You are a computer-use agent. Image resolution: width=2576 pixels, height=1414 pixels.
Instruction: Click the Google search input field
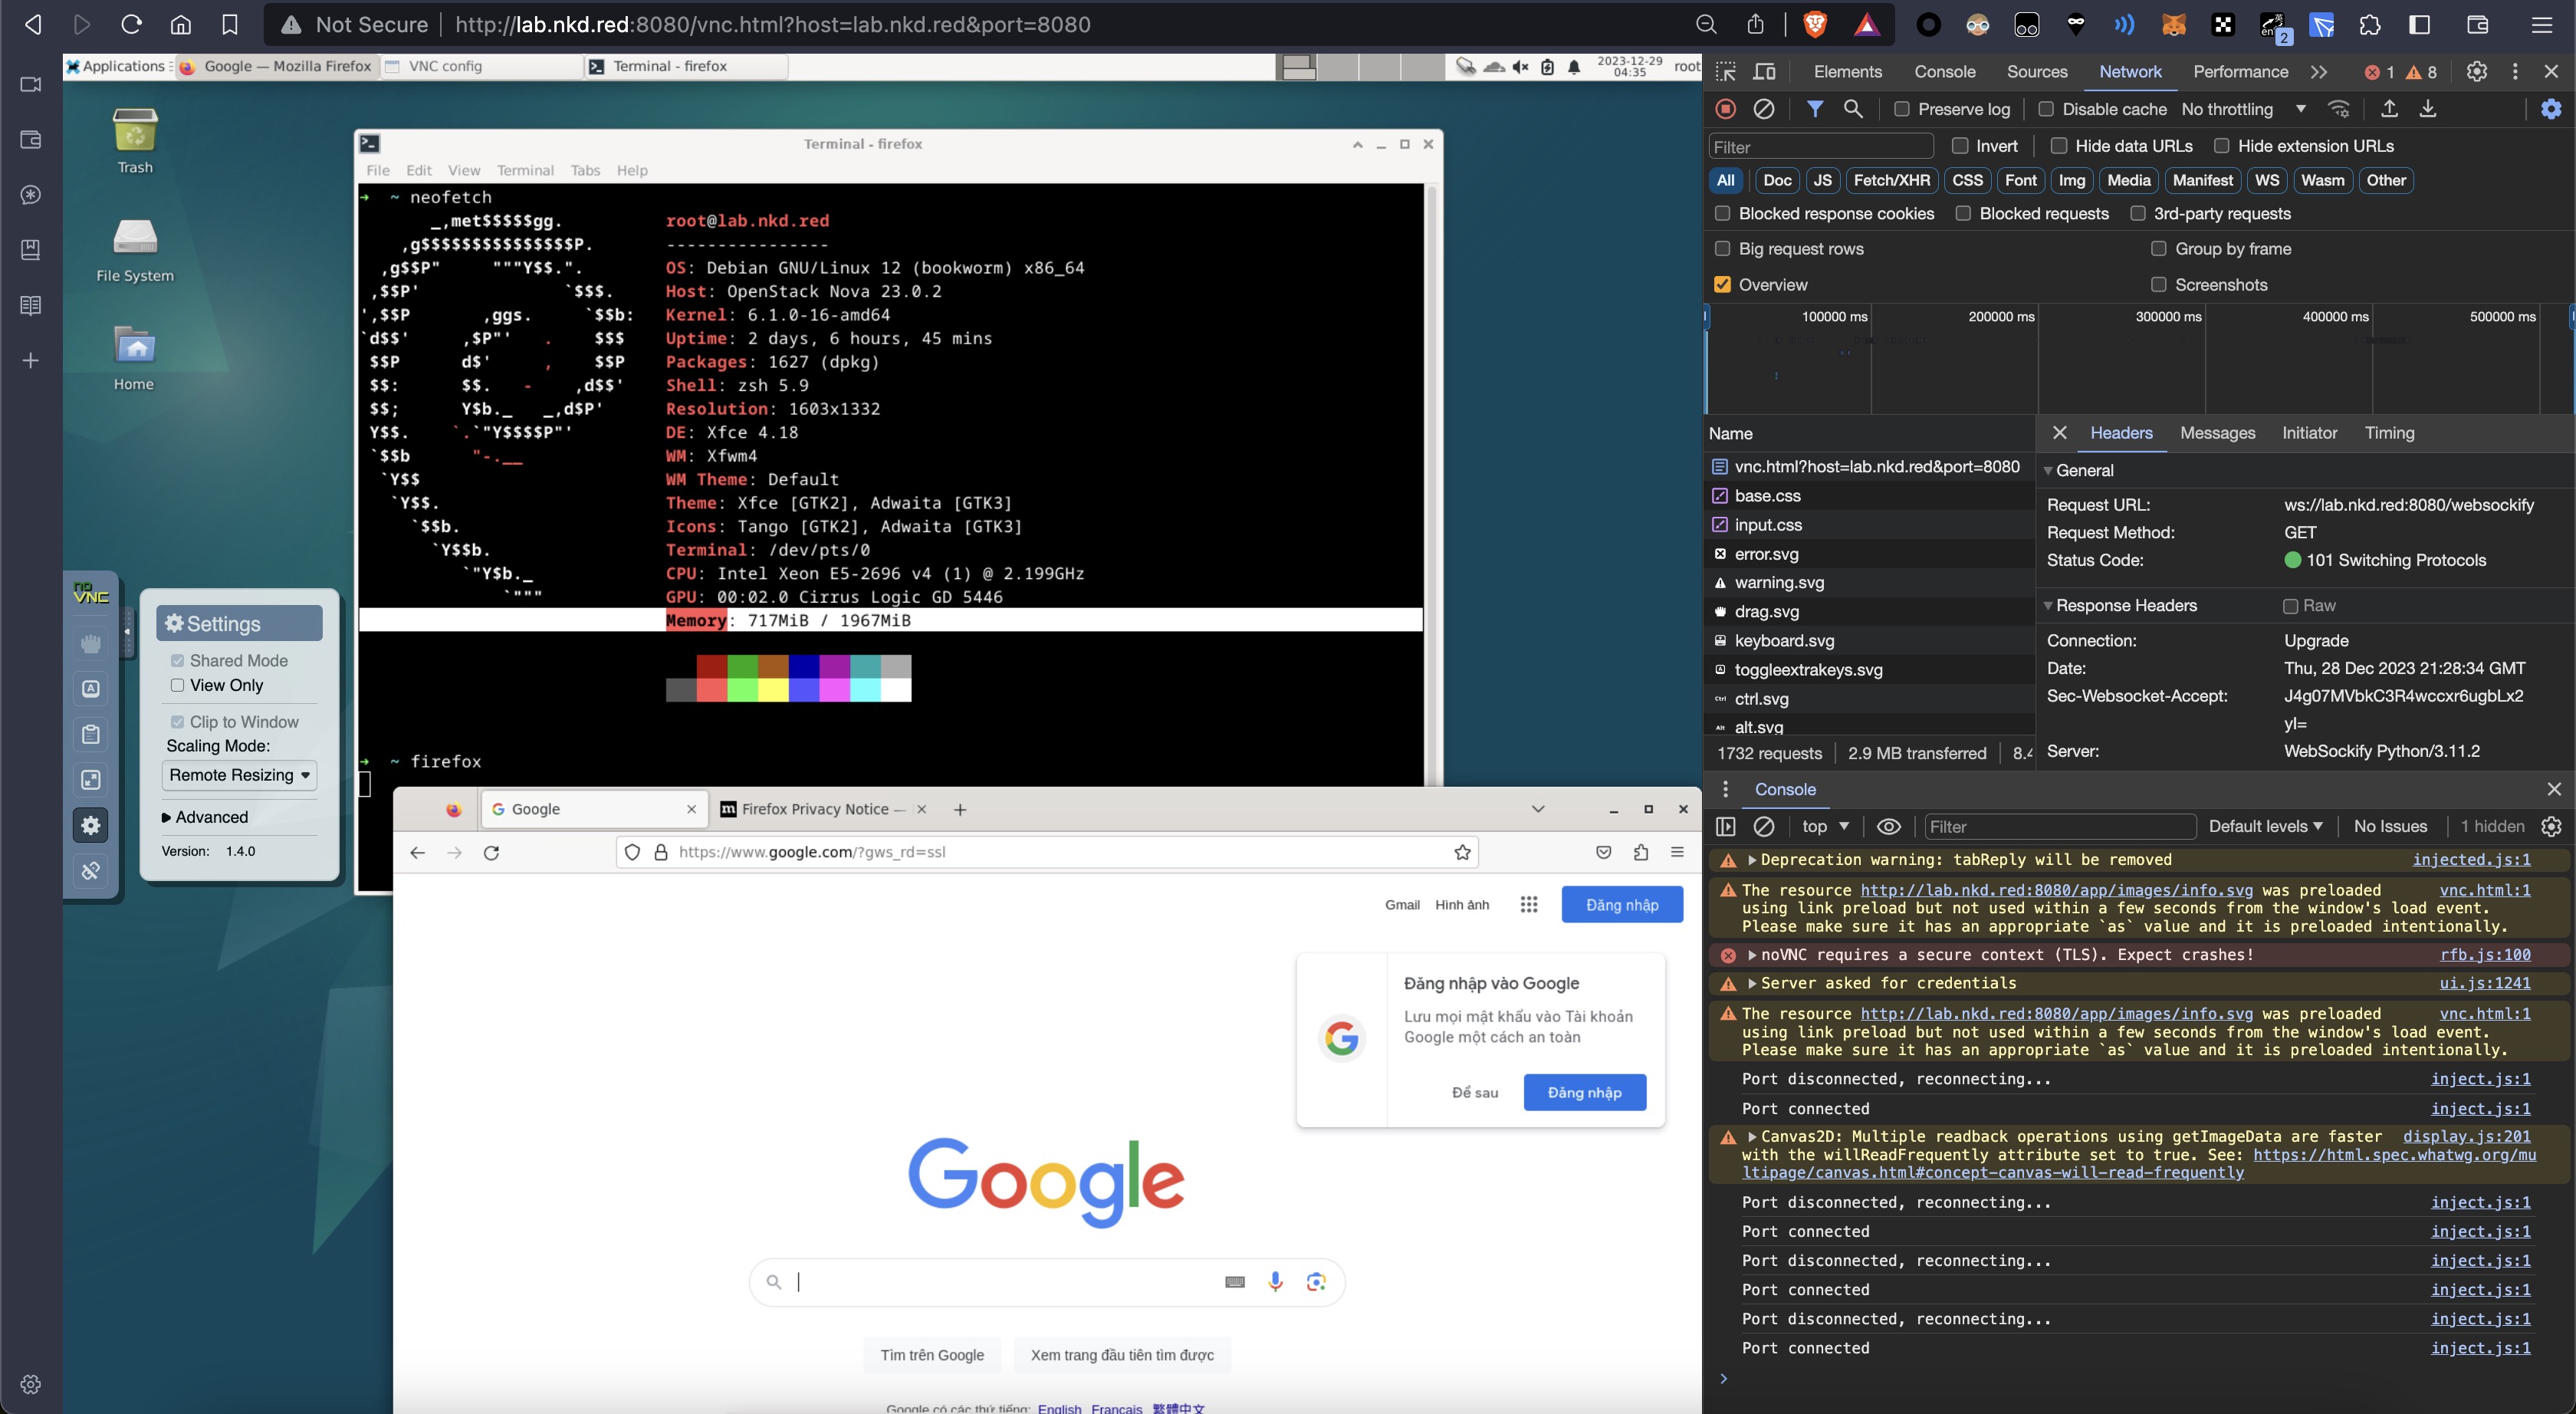click(1000, 1281)
